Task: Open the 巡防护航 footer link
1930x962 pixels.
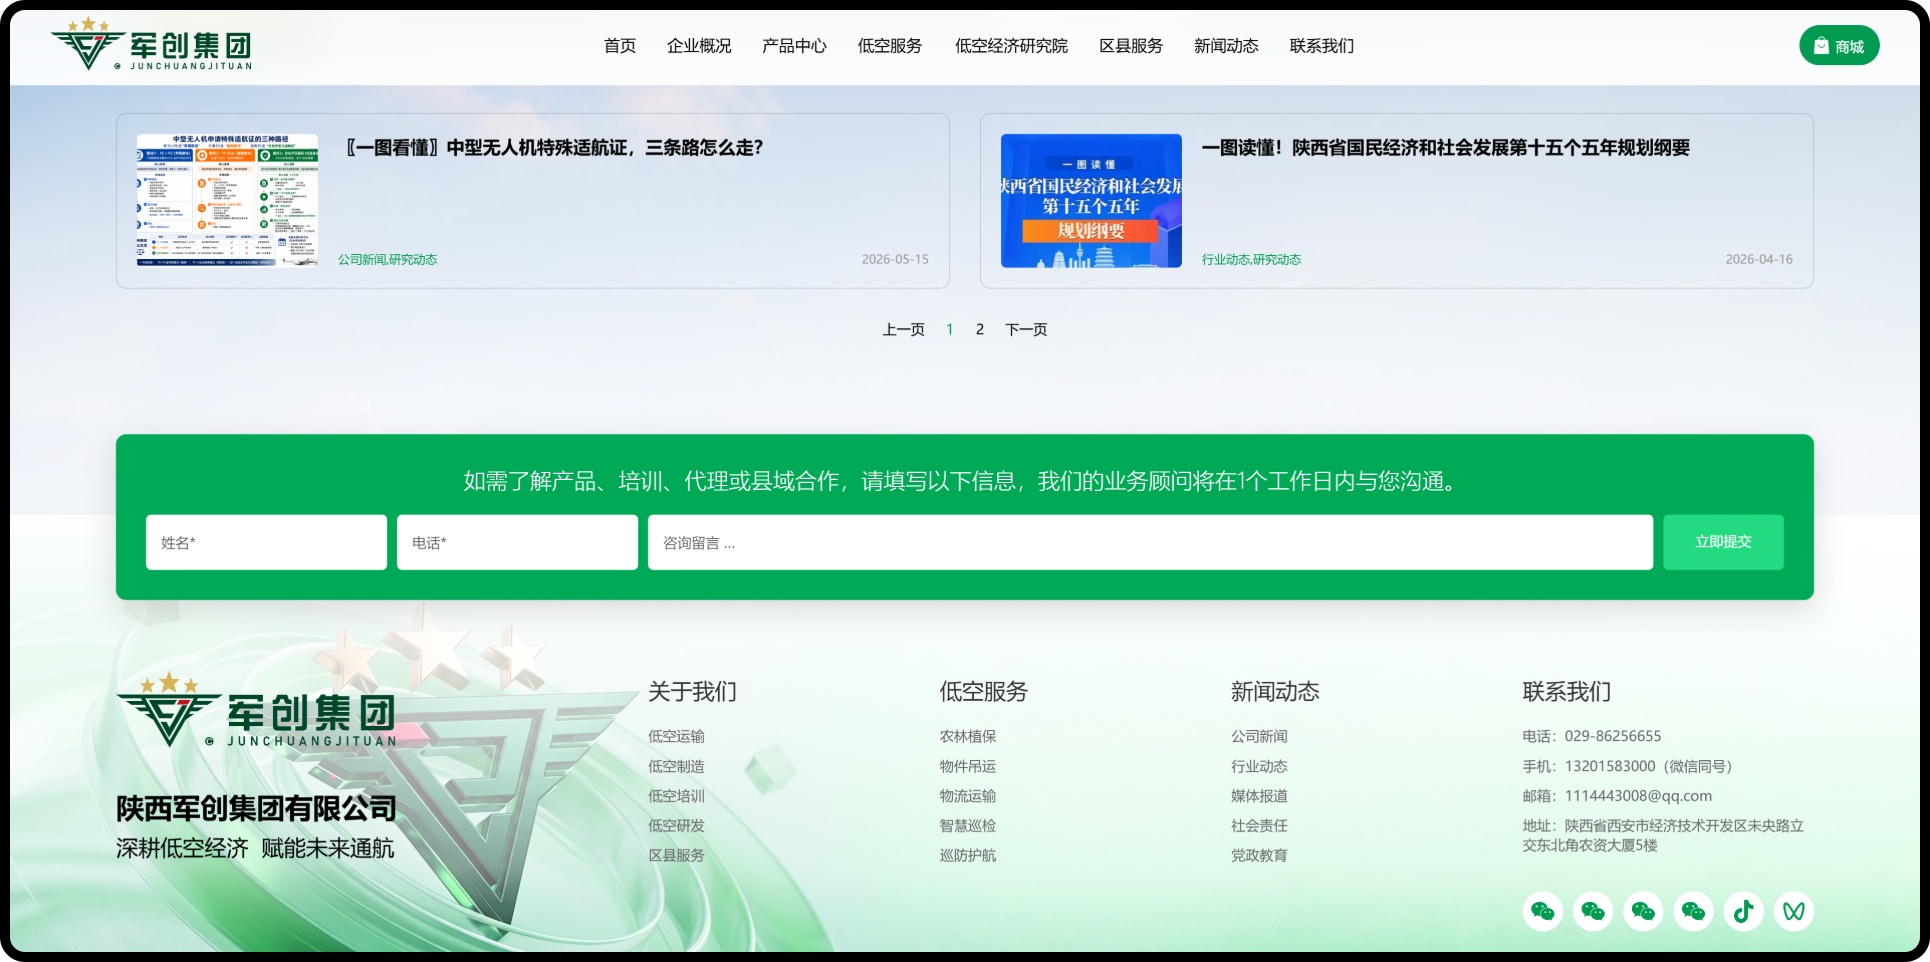Action: [x=967, y=855]
